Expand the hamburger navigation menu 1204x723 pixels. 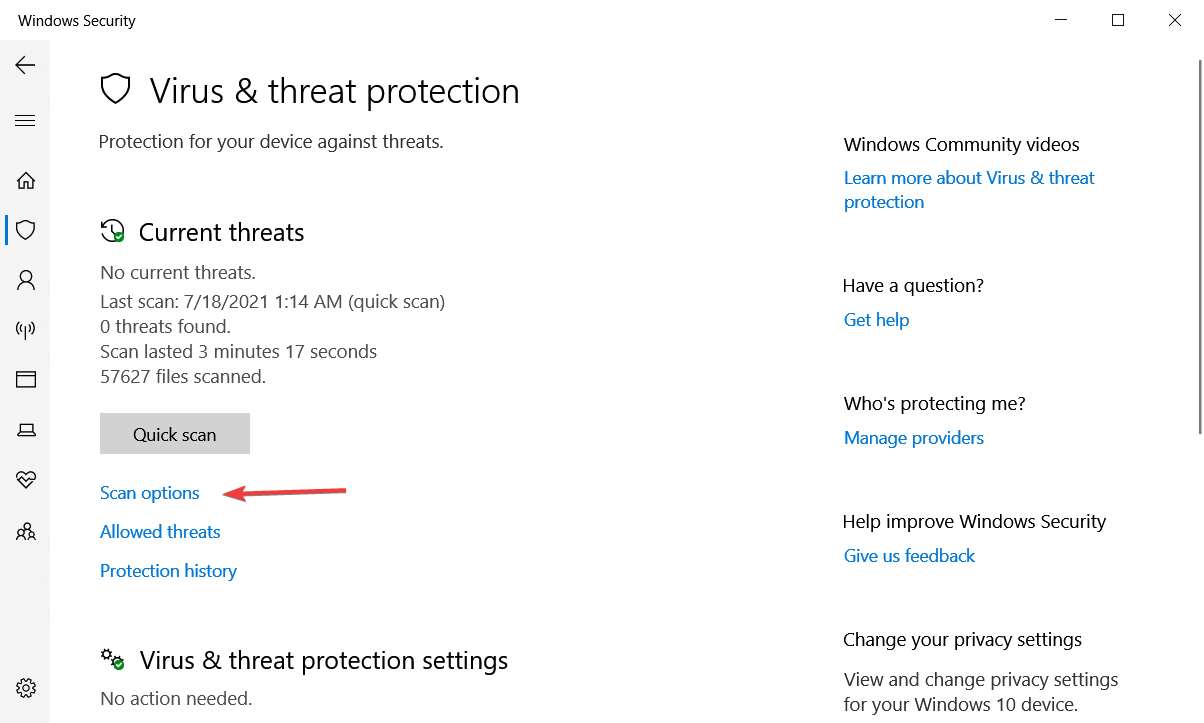point(25,121)
